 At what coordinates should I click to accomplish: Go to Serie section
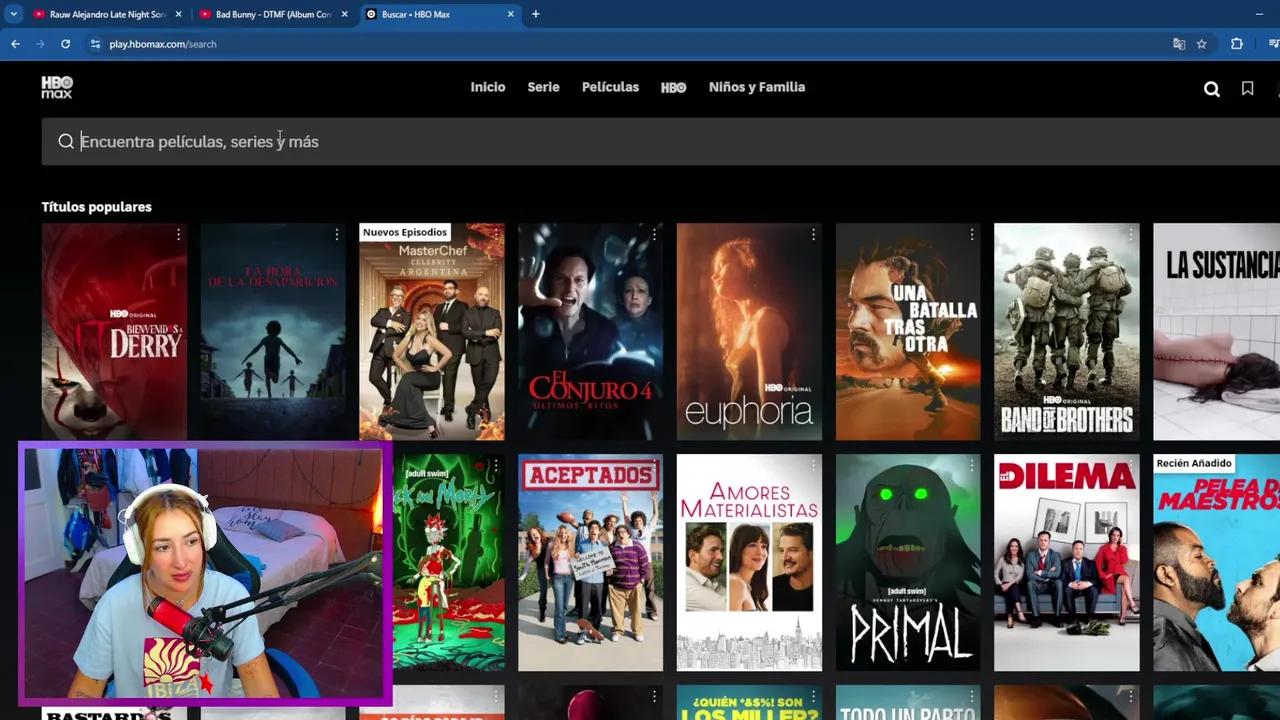(543, 87)
